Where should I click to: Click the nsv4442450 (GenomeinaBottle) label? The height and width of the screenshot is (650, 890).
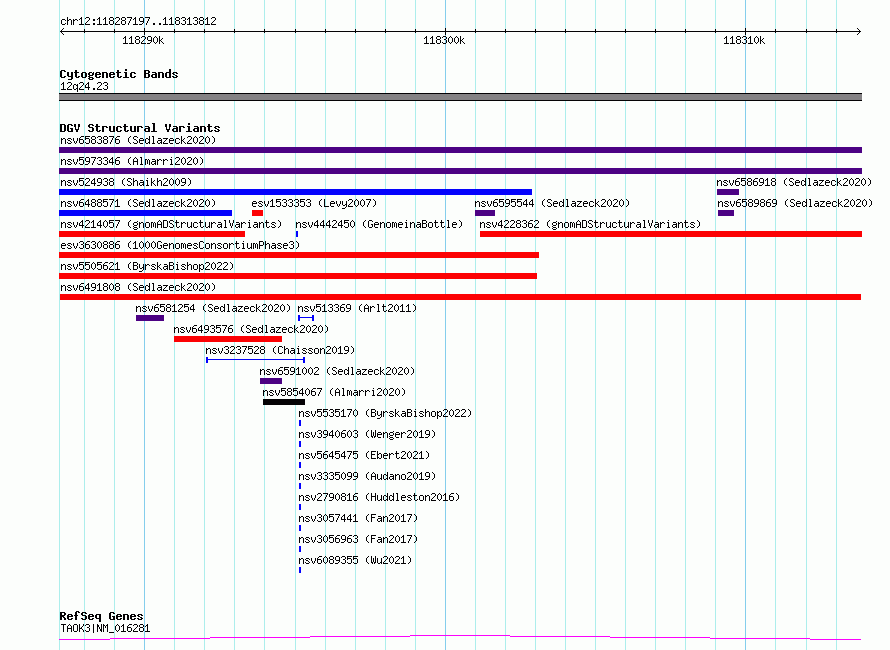point(379,224)
